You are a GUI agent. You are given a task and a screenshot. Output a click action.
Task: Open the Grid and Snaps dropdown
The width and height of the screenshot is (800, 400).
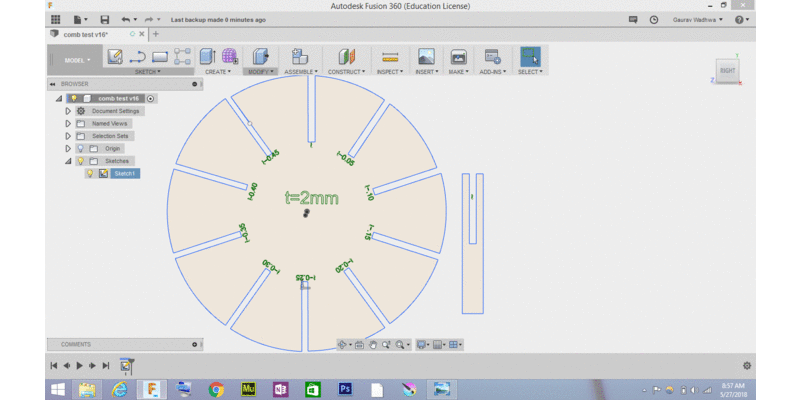pyautogui.click(x=439, y=345)
